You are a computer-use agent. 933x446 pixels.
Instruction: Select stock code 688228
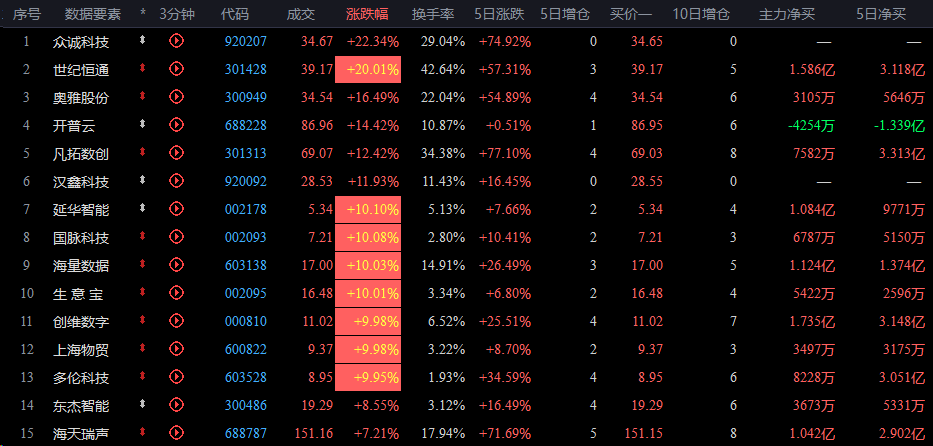246,125
